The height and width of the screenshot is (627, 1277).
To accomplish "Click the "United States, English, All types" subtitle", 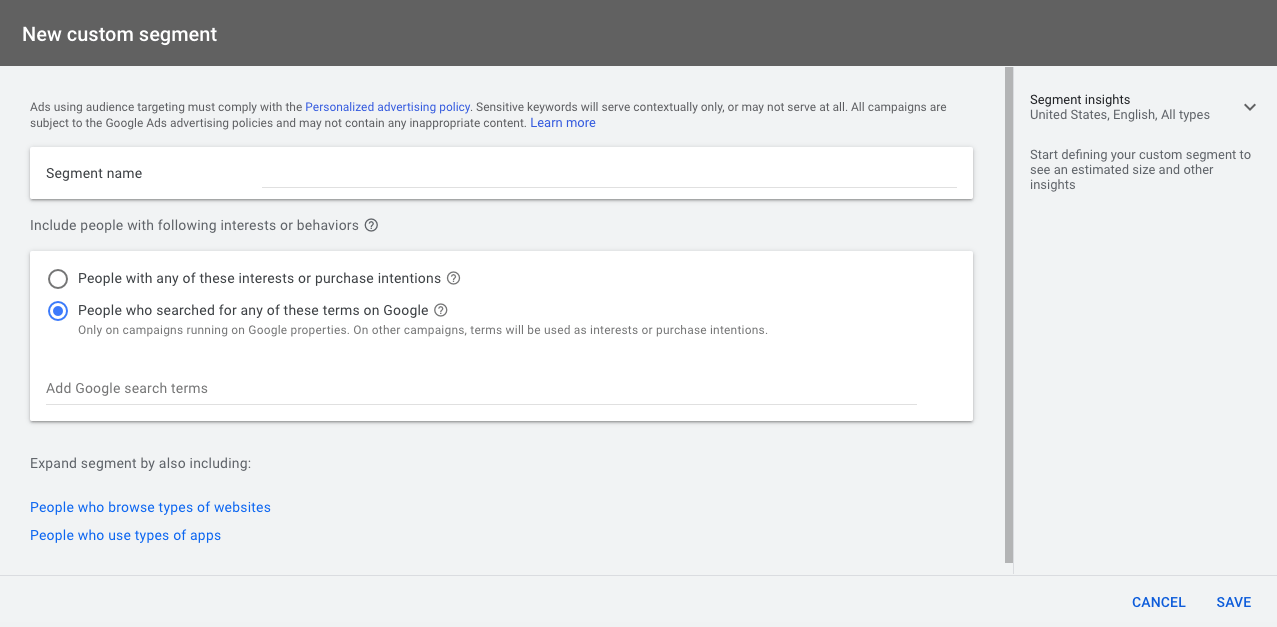I will click(x=1119, y=115).
